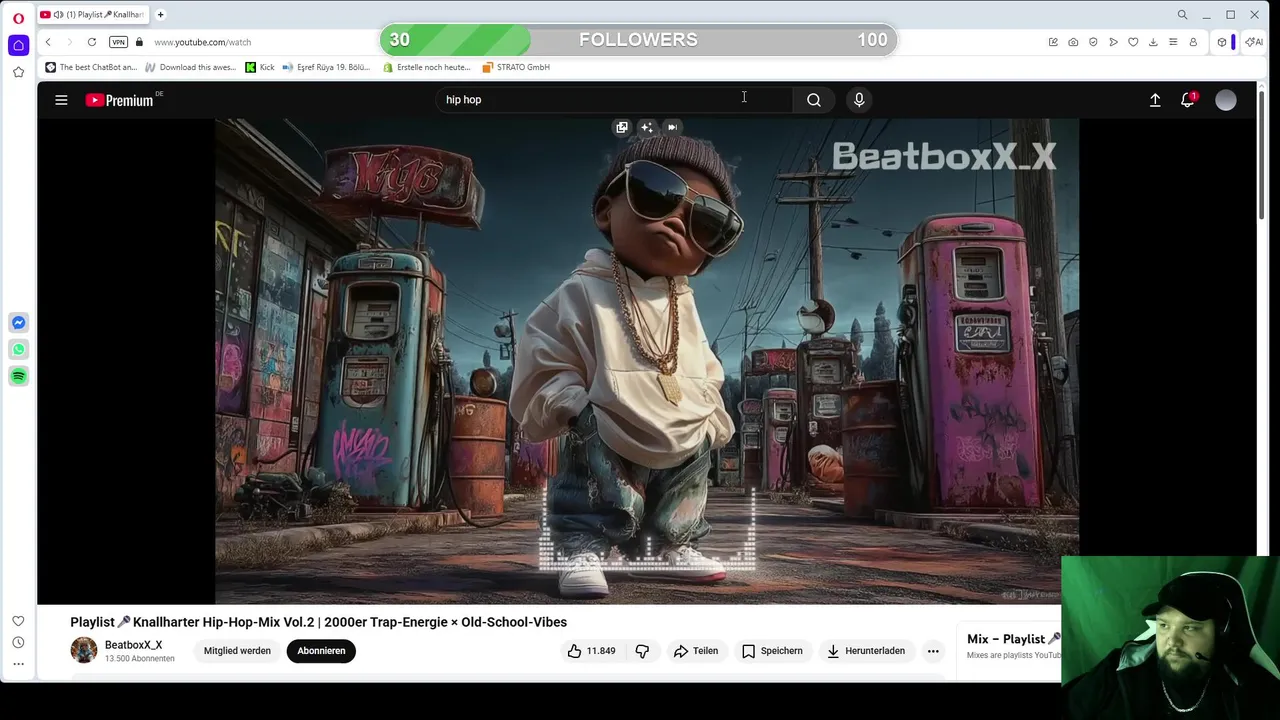Click the 'Mitglied werden' join button

coord(237,651)
